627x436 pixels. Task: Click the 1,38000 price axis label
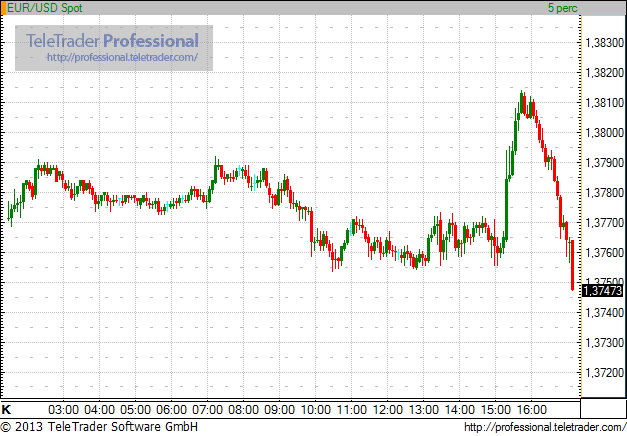(x=604, y=132)
